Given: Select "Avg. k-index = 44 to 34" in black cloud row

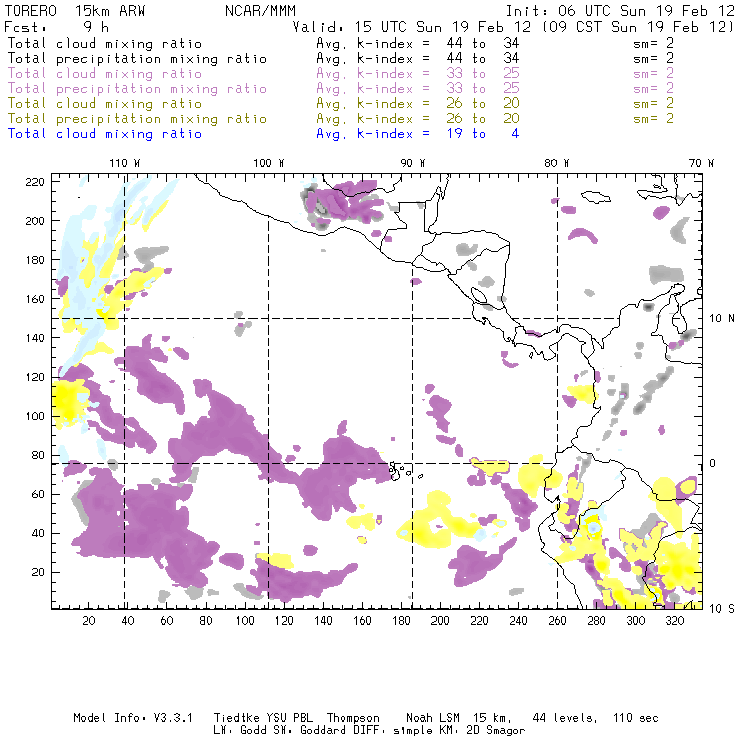Looking at the screenshot, I should coord(418,43).
